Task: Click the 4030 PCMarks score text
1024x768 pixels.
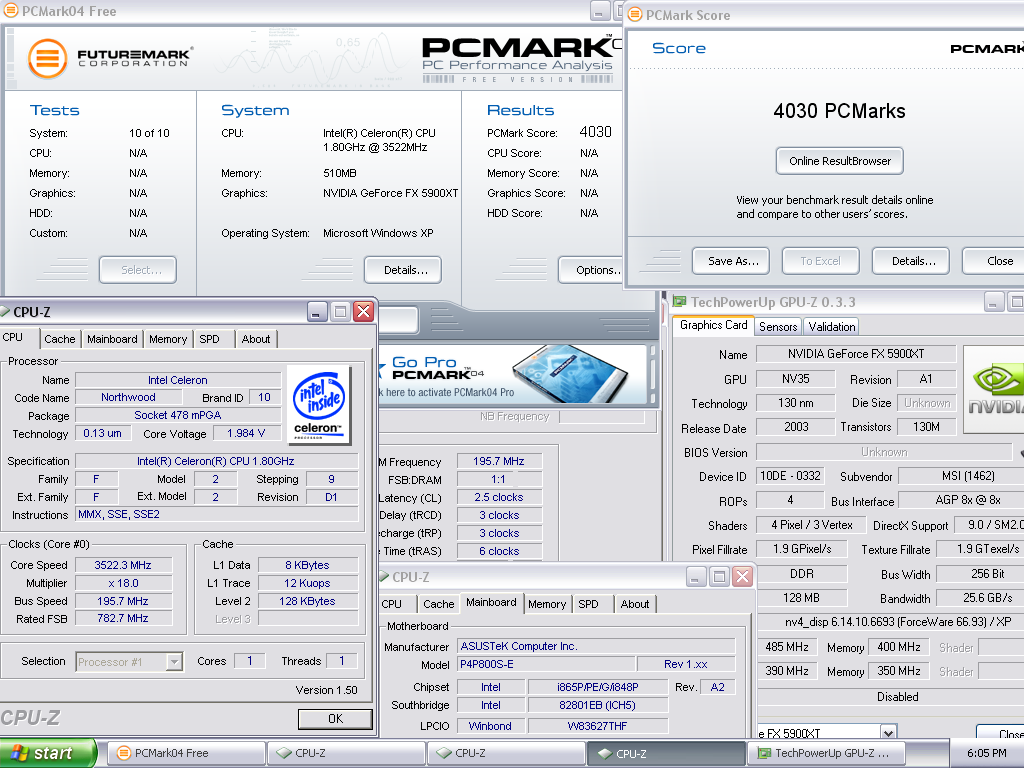Action: [x=839, y=111]
